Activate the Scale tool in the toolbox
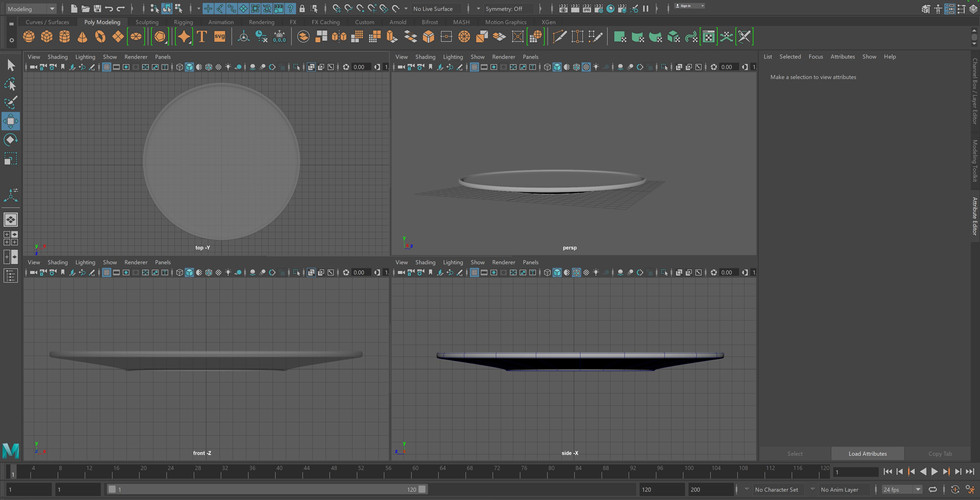980x500 pixels. point(11,159)
